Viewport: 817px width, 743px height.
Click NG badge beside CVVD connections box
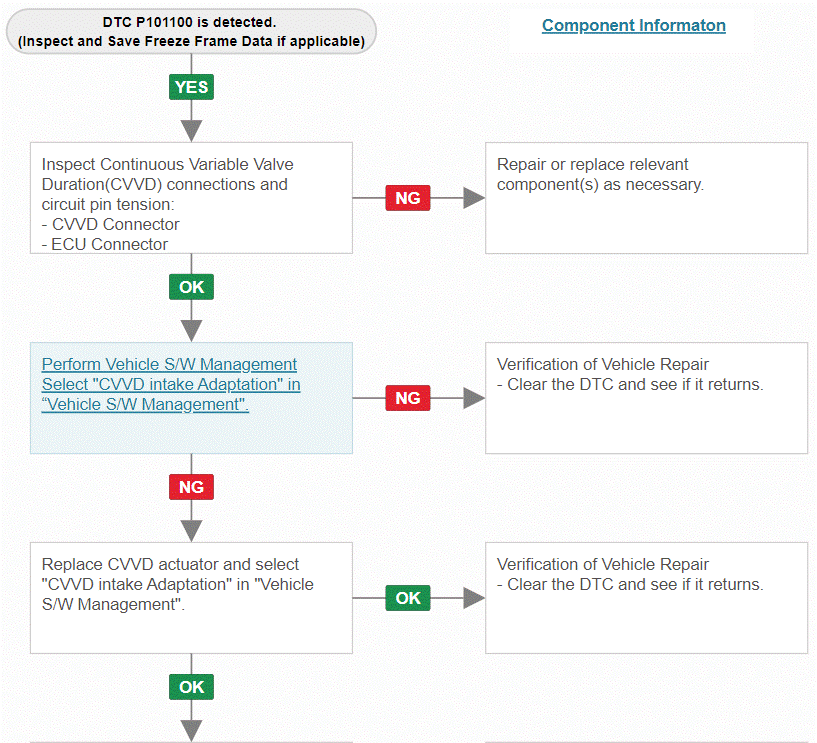(x=408, y=198)
